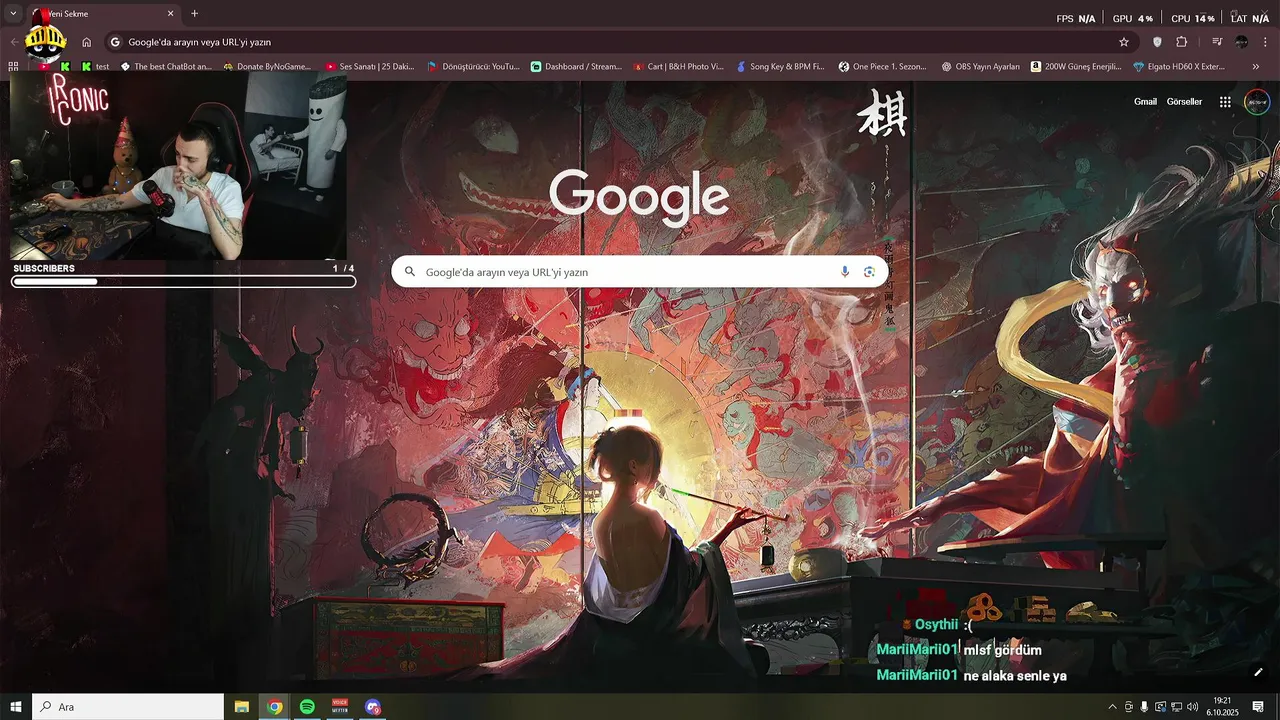Open the purple app icon right of Voicemeeter
This screenshot has height=720, width=1280.
373,707
